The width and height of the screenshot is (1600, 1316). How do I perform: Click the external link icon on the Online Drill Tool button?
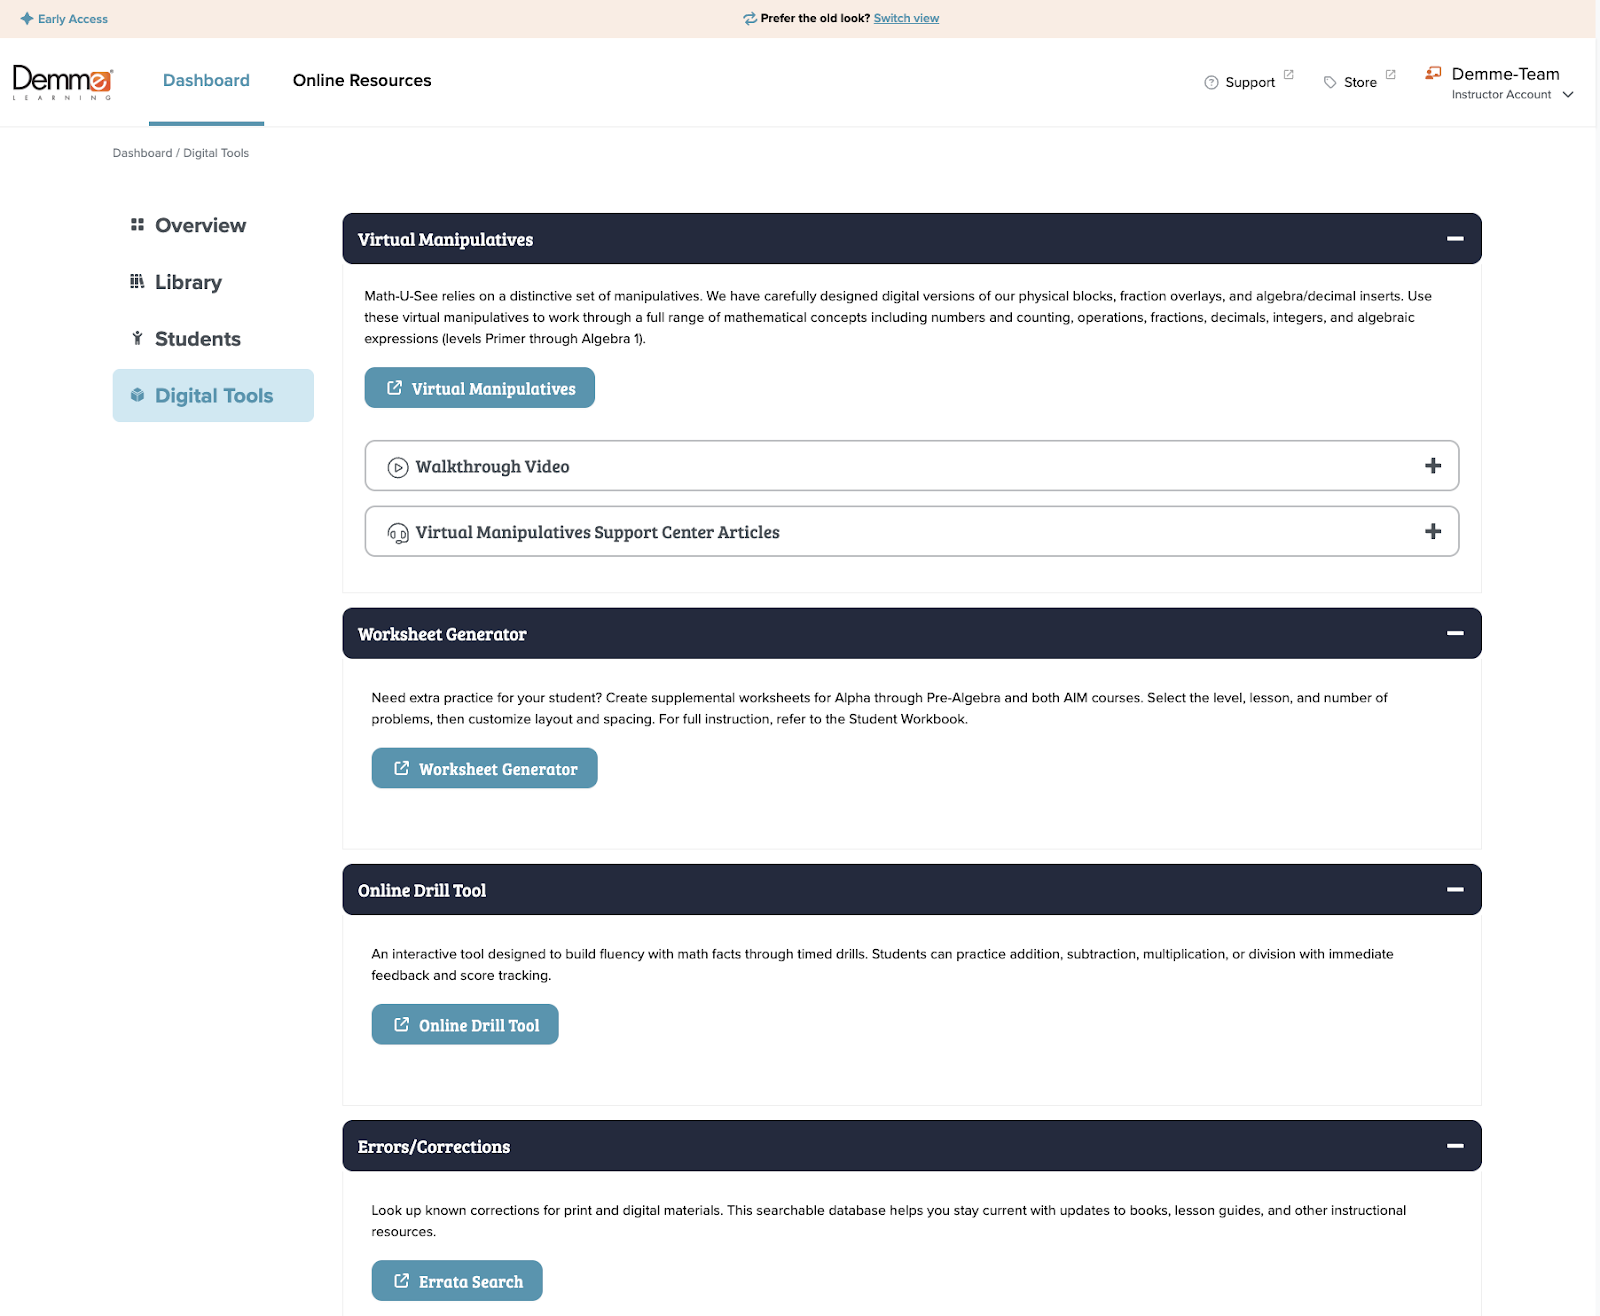[401, 1024]
